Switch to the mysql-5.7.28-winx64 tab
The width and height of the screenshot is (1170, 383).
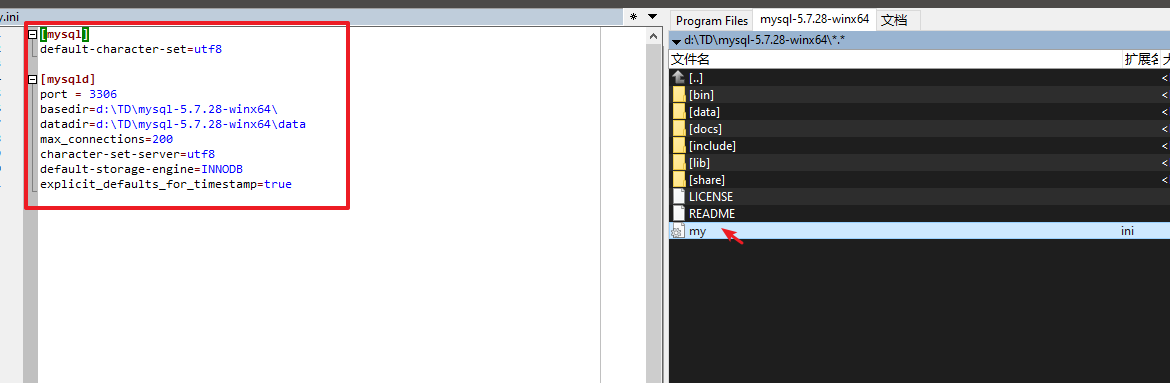pos(815,19)
